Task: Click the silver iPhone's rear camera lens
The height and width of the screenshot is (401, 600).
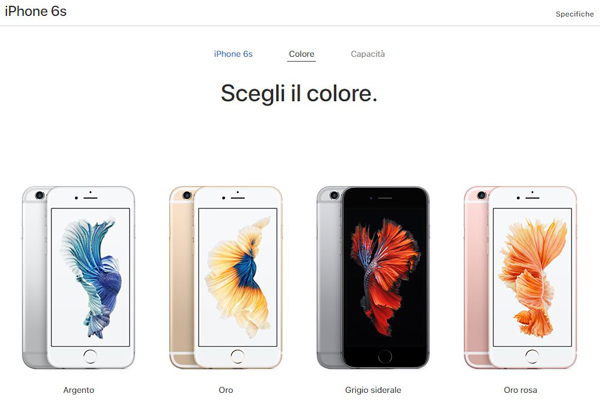Action: click(x=40, y=195)
